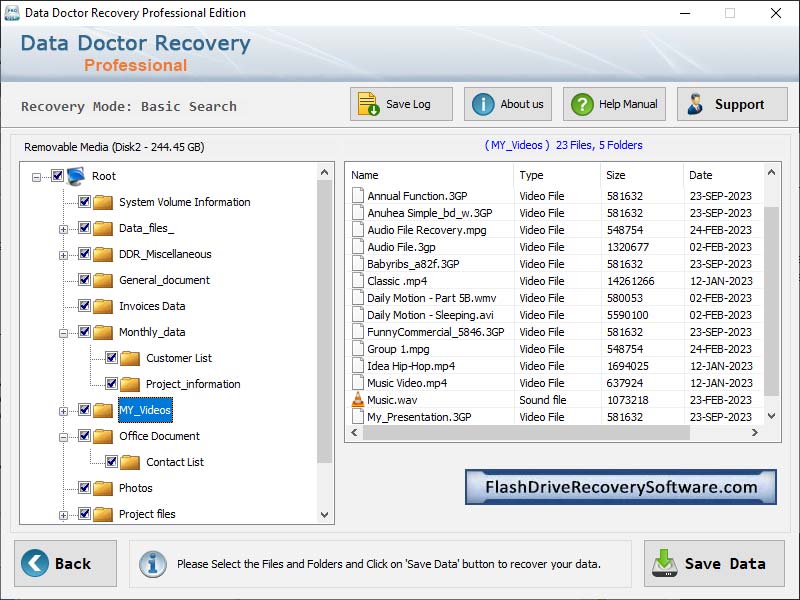This screenshot has width=800, height=600.
Task: Click the info icon next to recovery instructions
Action: (x=152, y=563)
